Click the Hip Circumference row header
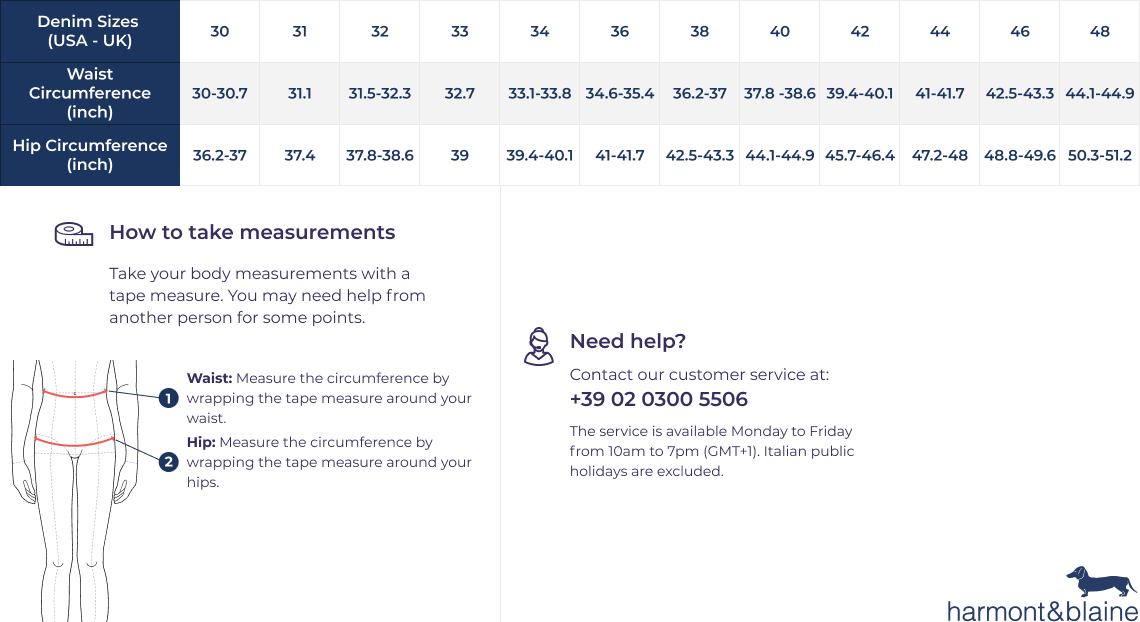The height and width of the screenshot is (622, 1140). [90, 155]
